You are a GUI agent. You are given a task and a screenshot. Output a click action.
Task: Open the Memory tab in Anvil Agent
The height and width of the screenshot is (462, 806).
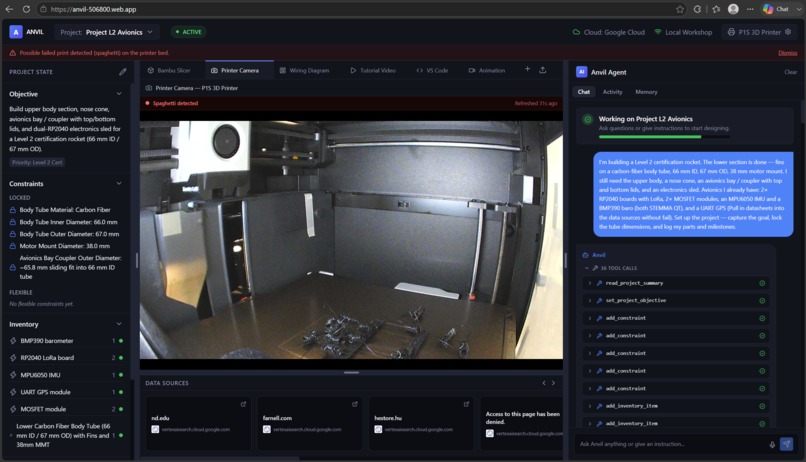(646, 92)
